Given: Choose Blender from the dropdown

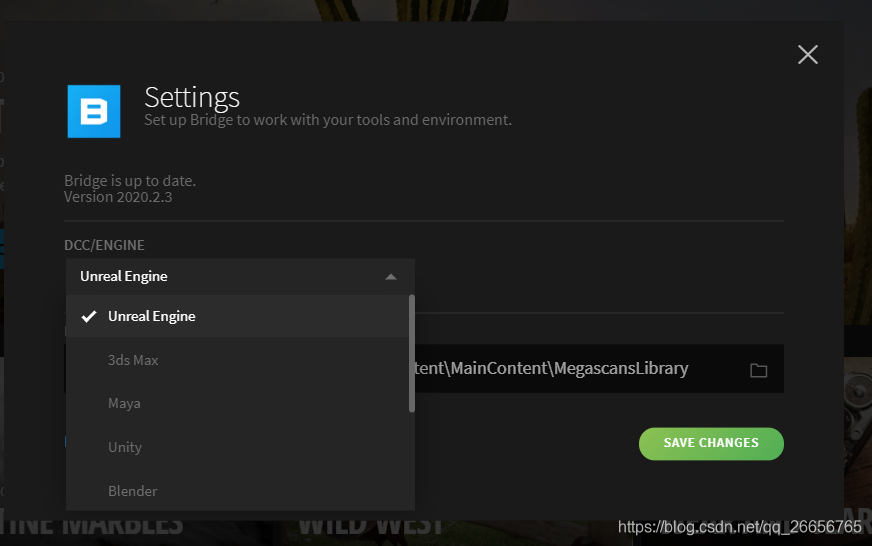Looking at the screenshot, I should coord(238,491).
